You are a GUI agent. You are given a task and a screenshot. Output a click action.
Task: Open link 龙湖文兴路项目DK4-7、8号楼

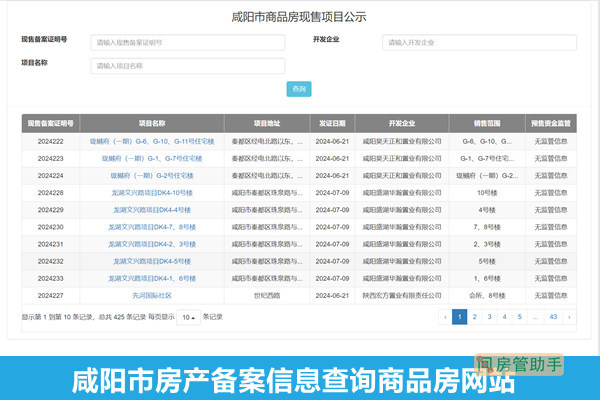tap(152, 227)
